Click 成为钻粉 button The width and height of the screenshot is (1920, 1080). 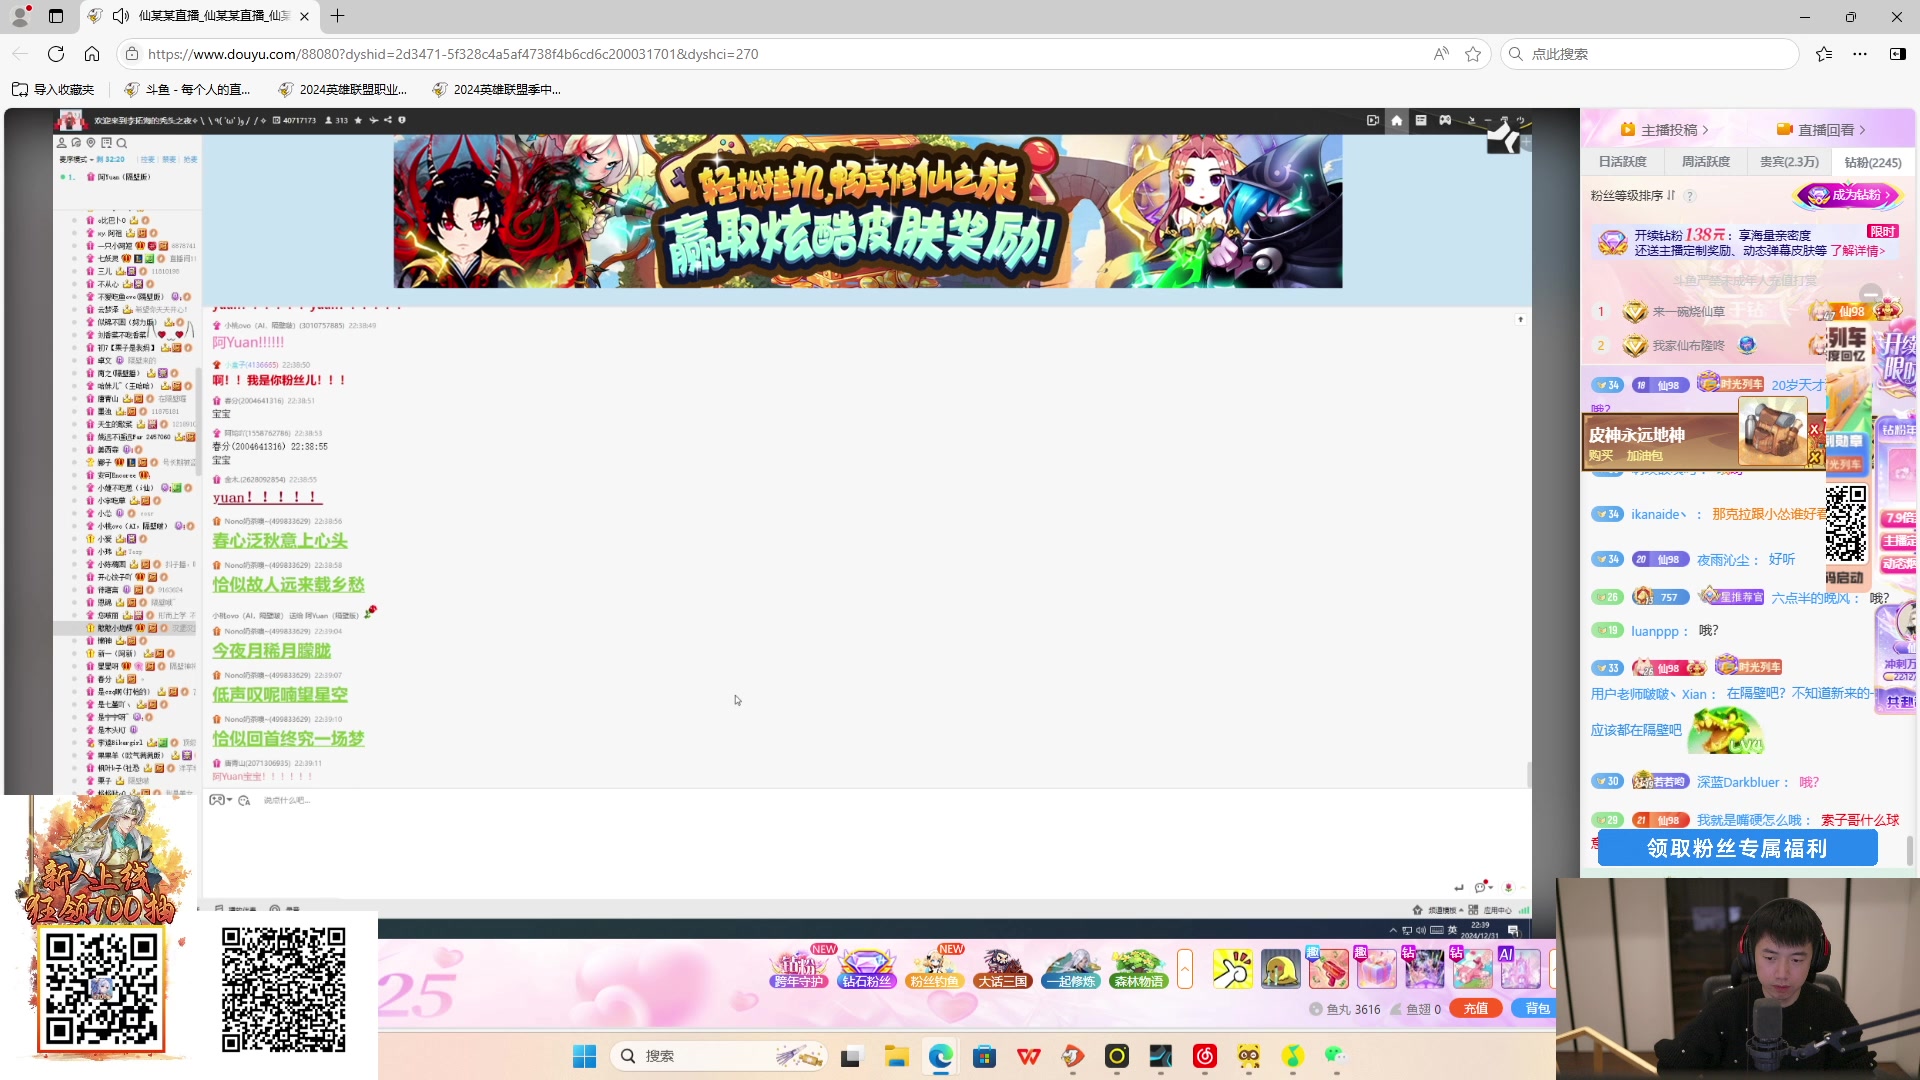coord(1850,195)
